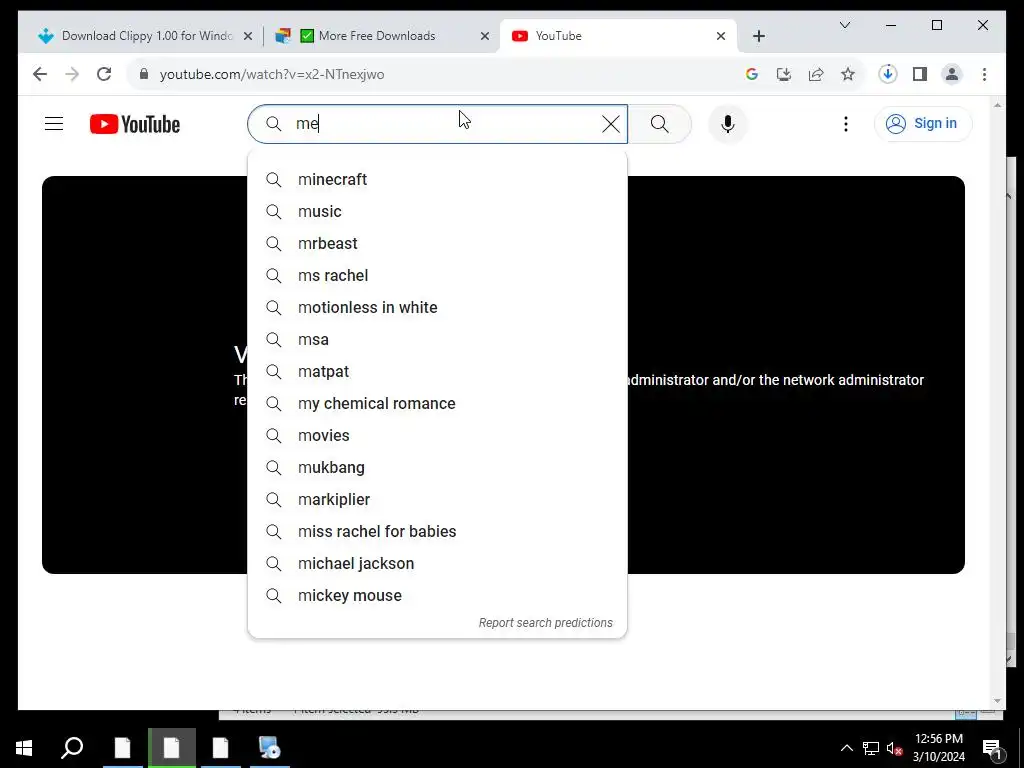Select the markiplier suggestion
The image size is (1024, 768).
(x=438, y=500)
